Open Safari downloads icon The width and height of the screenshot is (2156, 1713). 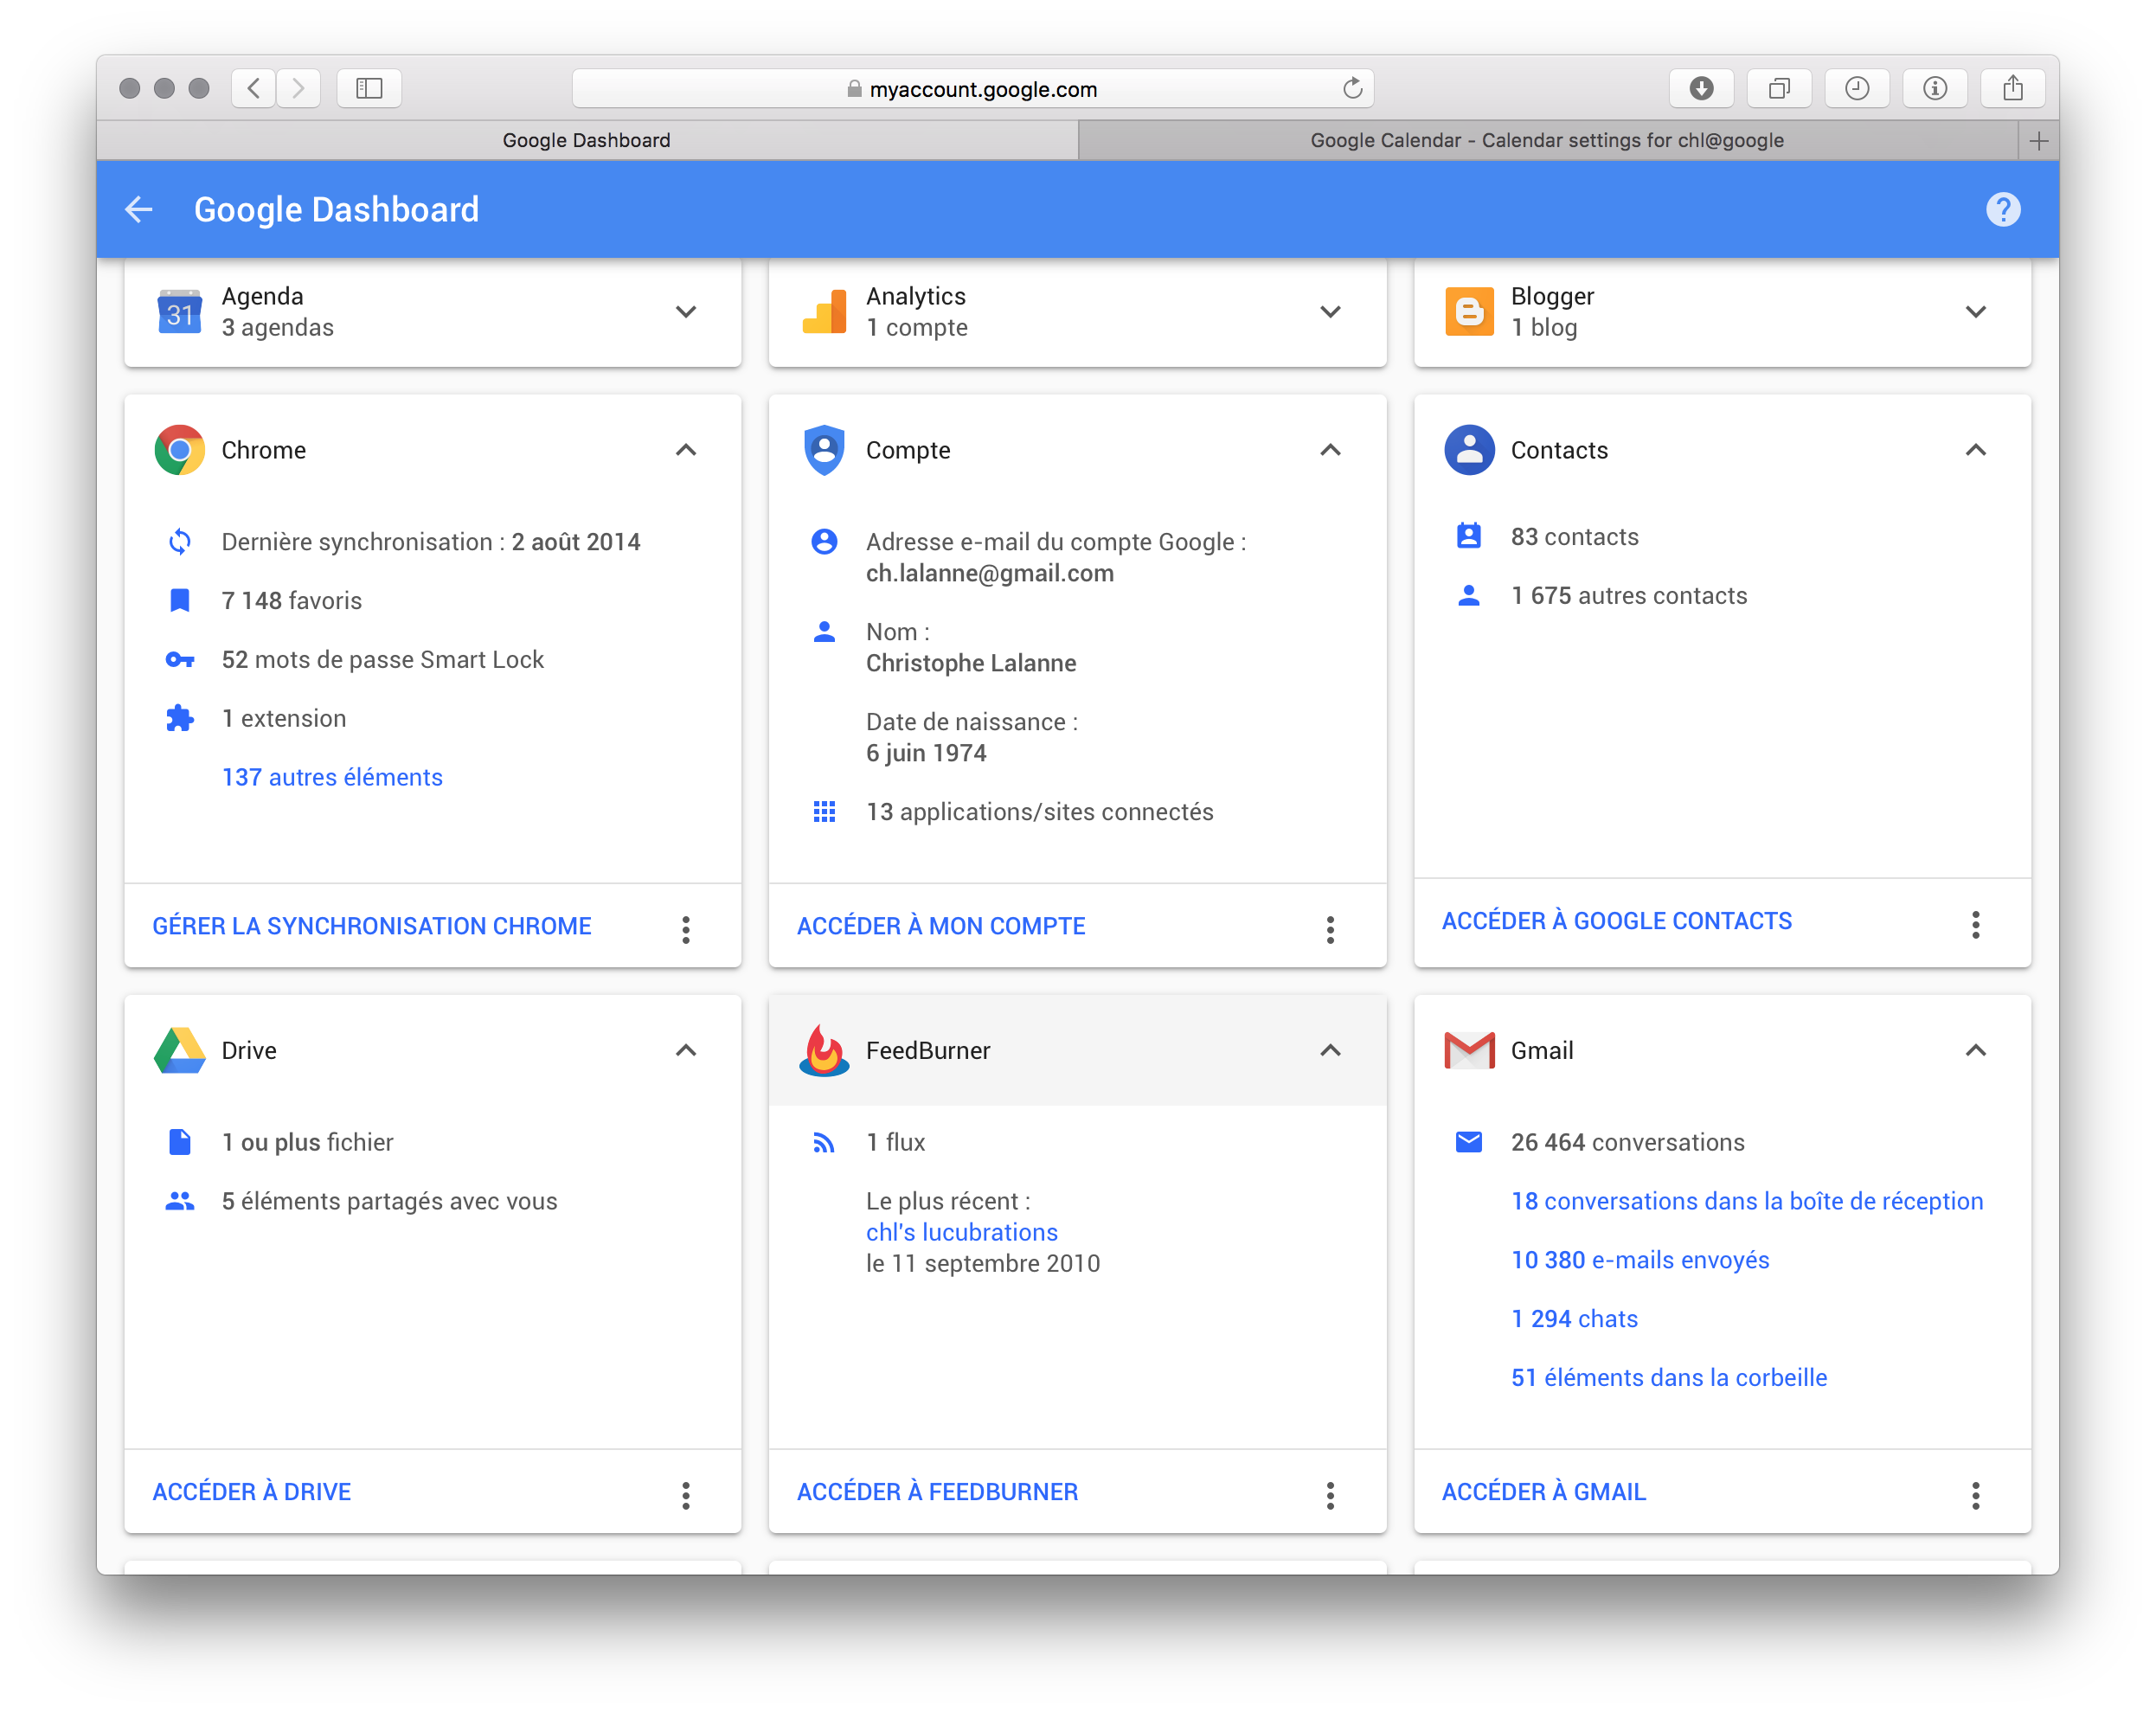tap(1701, 89)
